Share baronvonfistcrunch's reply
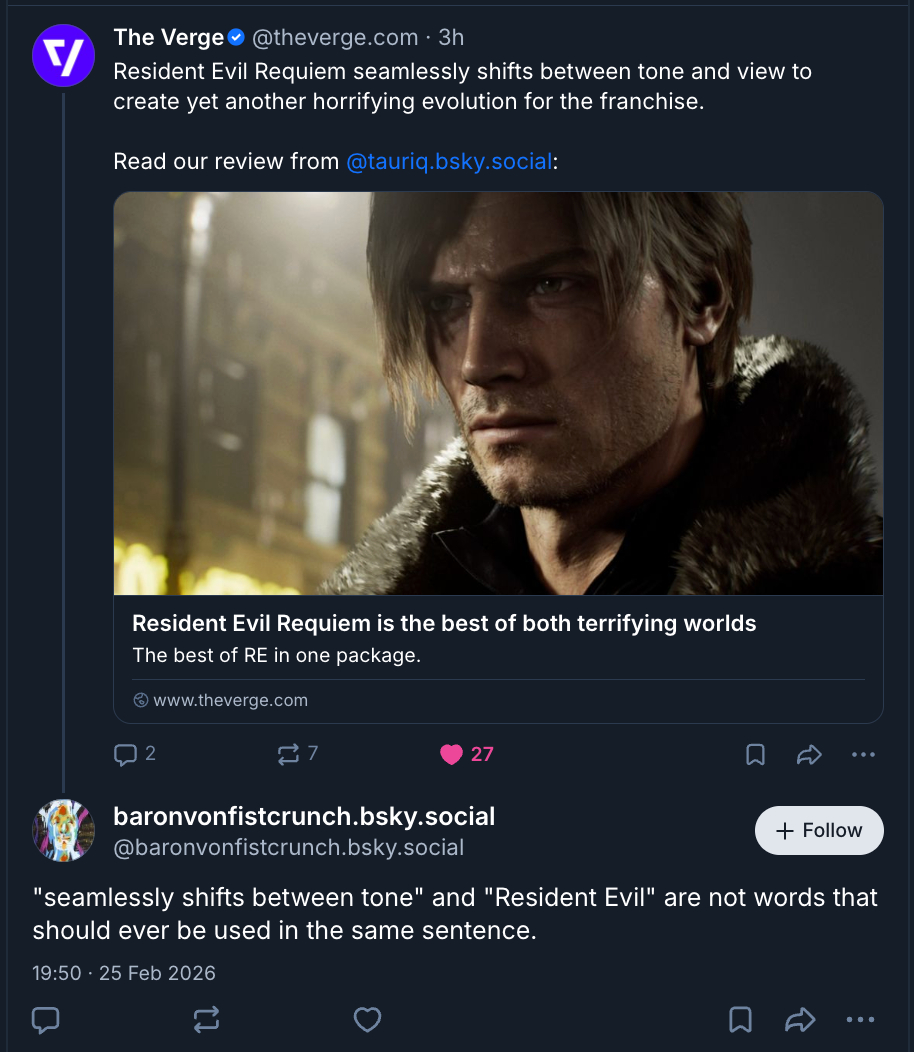The width and height of the screenshot is (914, 1052). pyautogui.click(x=800, y=1019)
